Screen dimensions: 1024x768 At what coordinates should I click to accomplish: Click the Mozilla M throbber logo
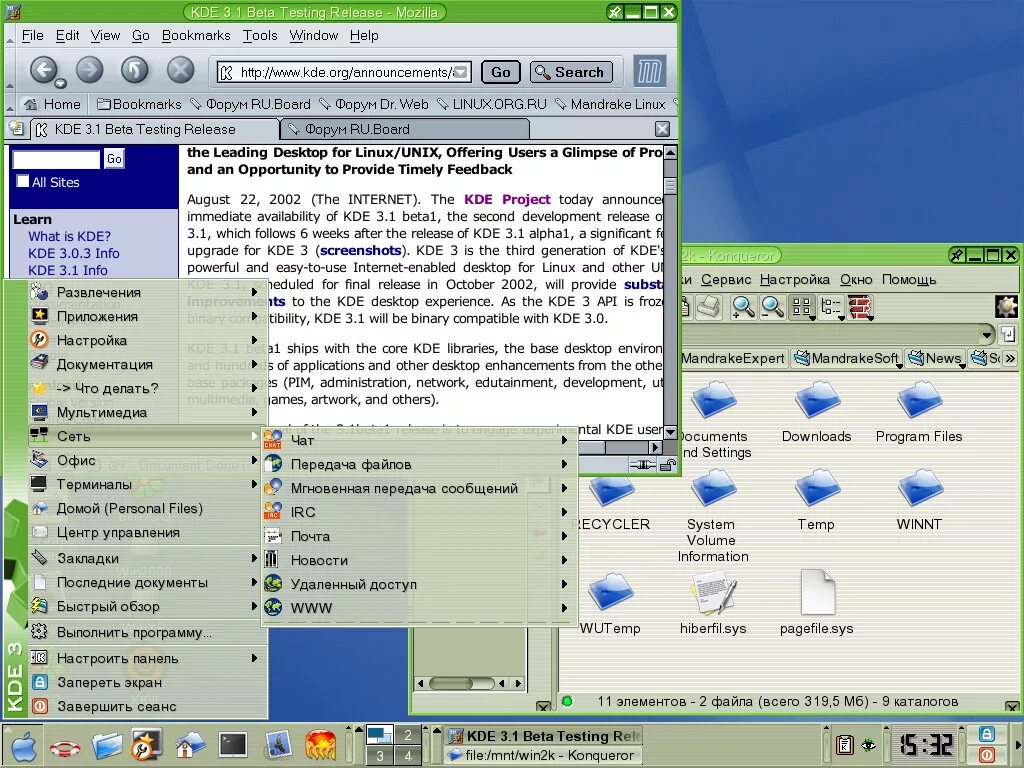[649, 71]
